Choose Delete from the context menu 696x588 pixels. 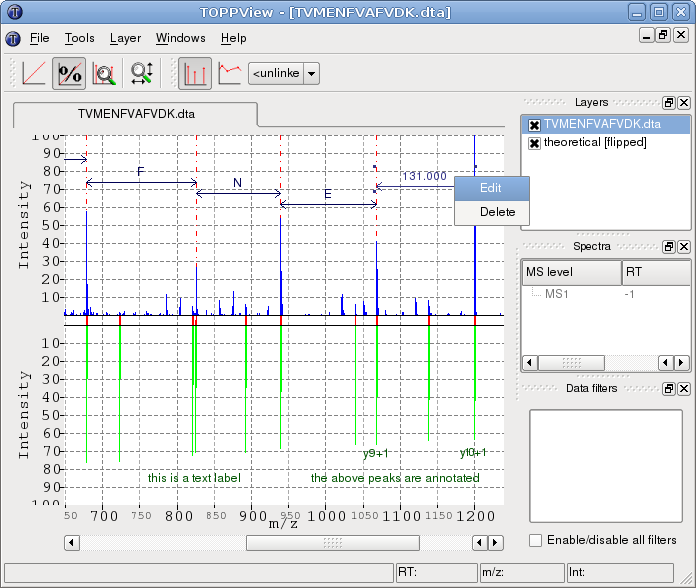point(497,212)
